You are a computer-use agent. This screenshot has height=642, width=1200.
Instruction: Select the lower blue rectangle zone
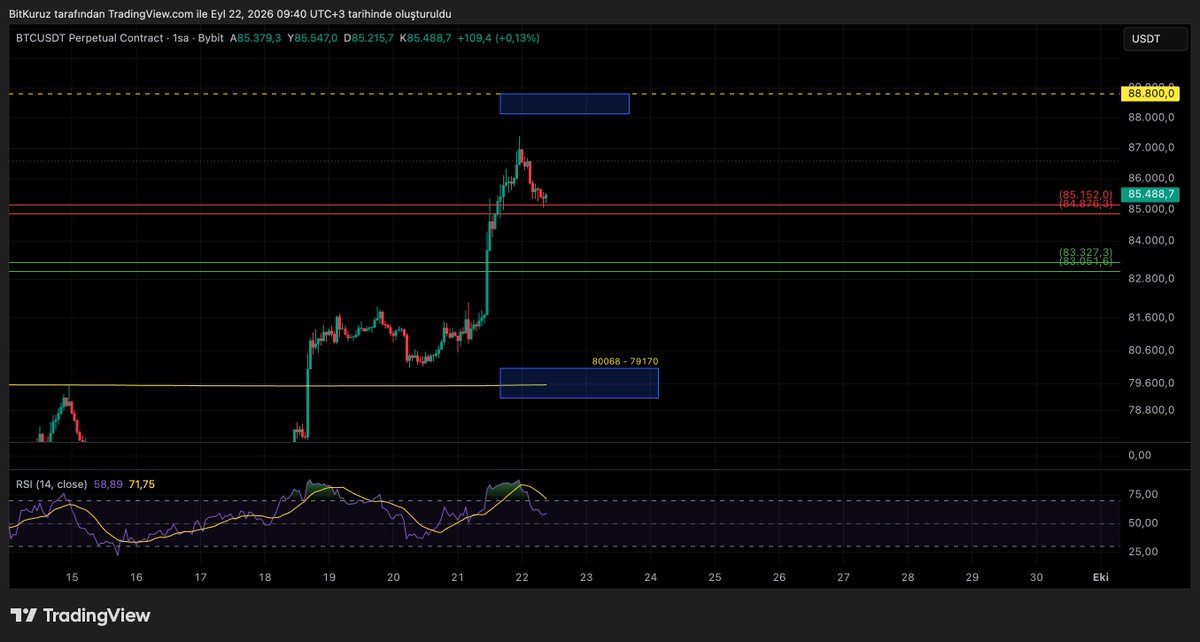point(579,383)
